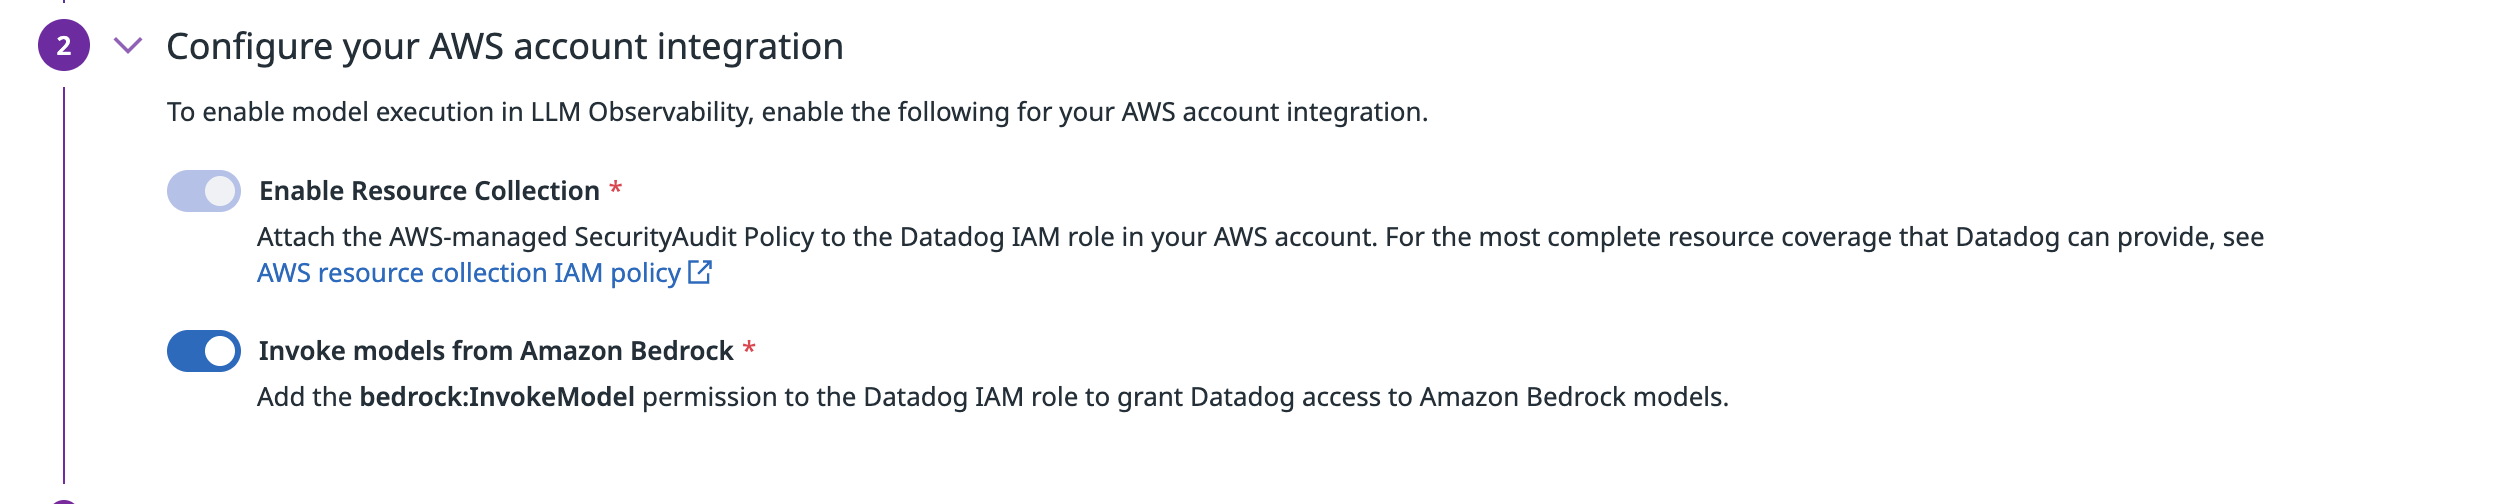The height and width of the screenshot is (504, 2514).
Task: Click external link icon after IAM policy
Action: click(700, 272)
